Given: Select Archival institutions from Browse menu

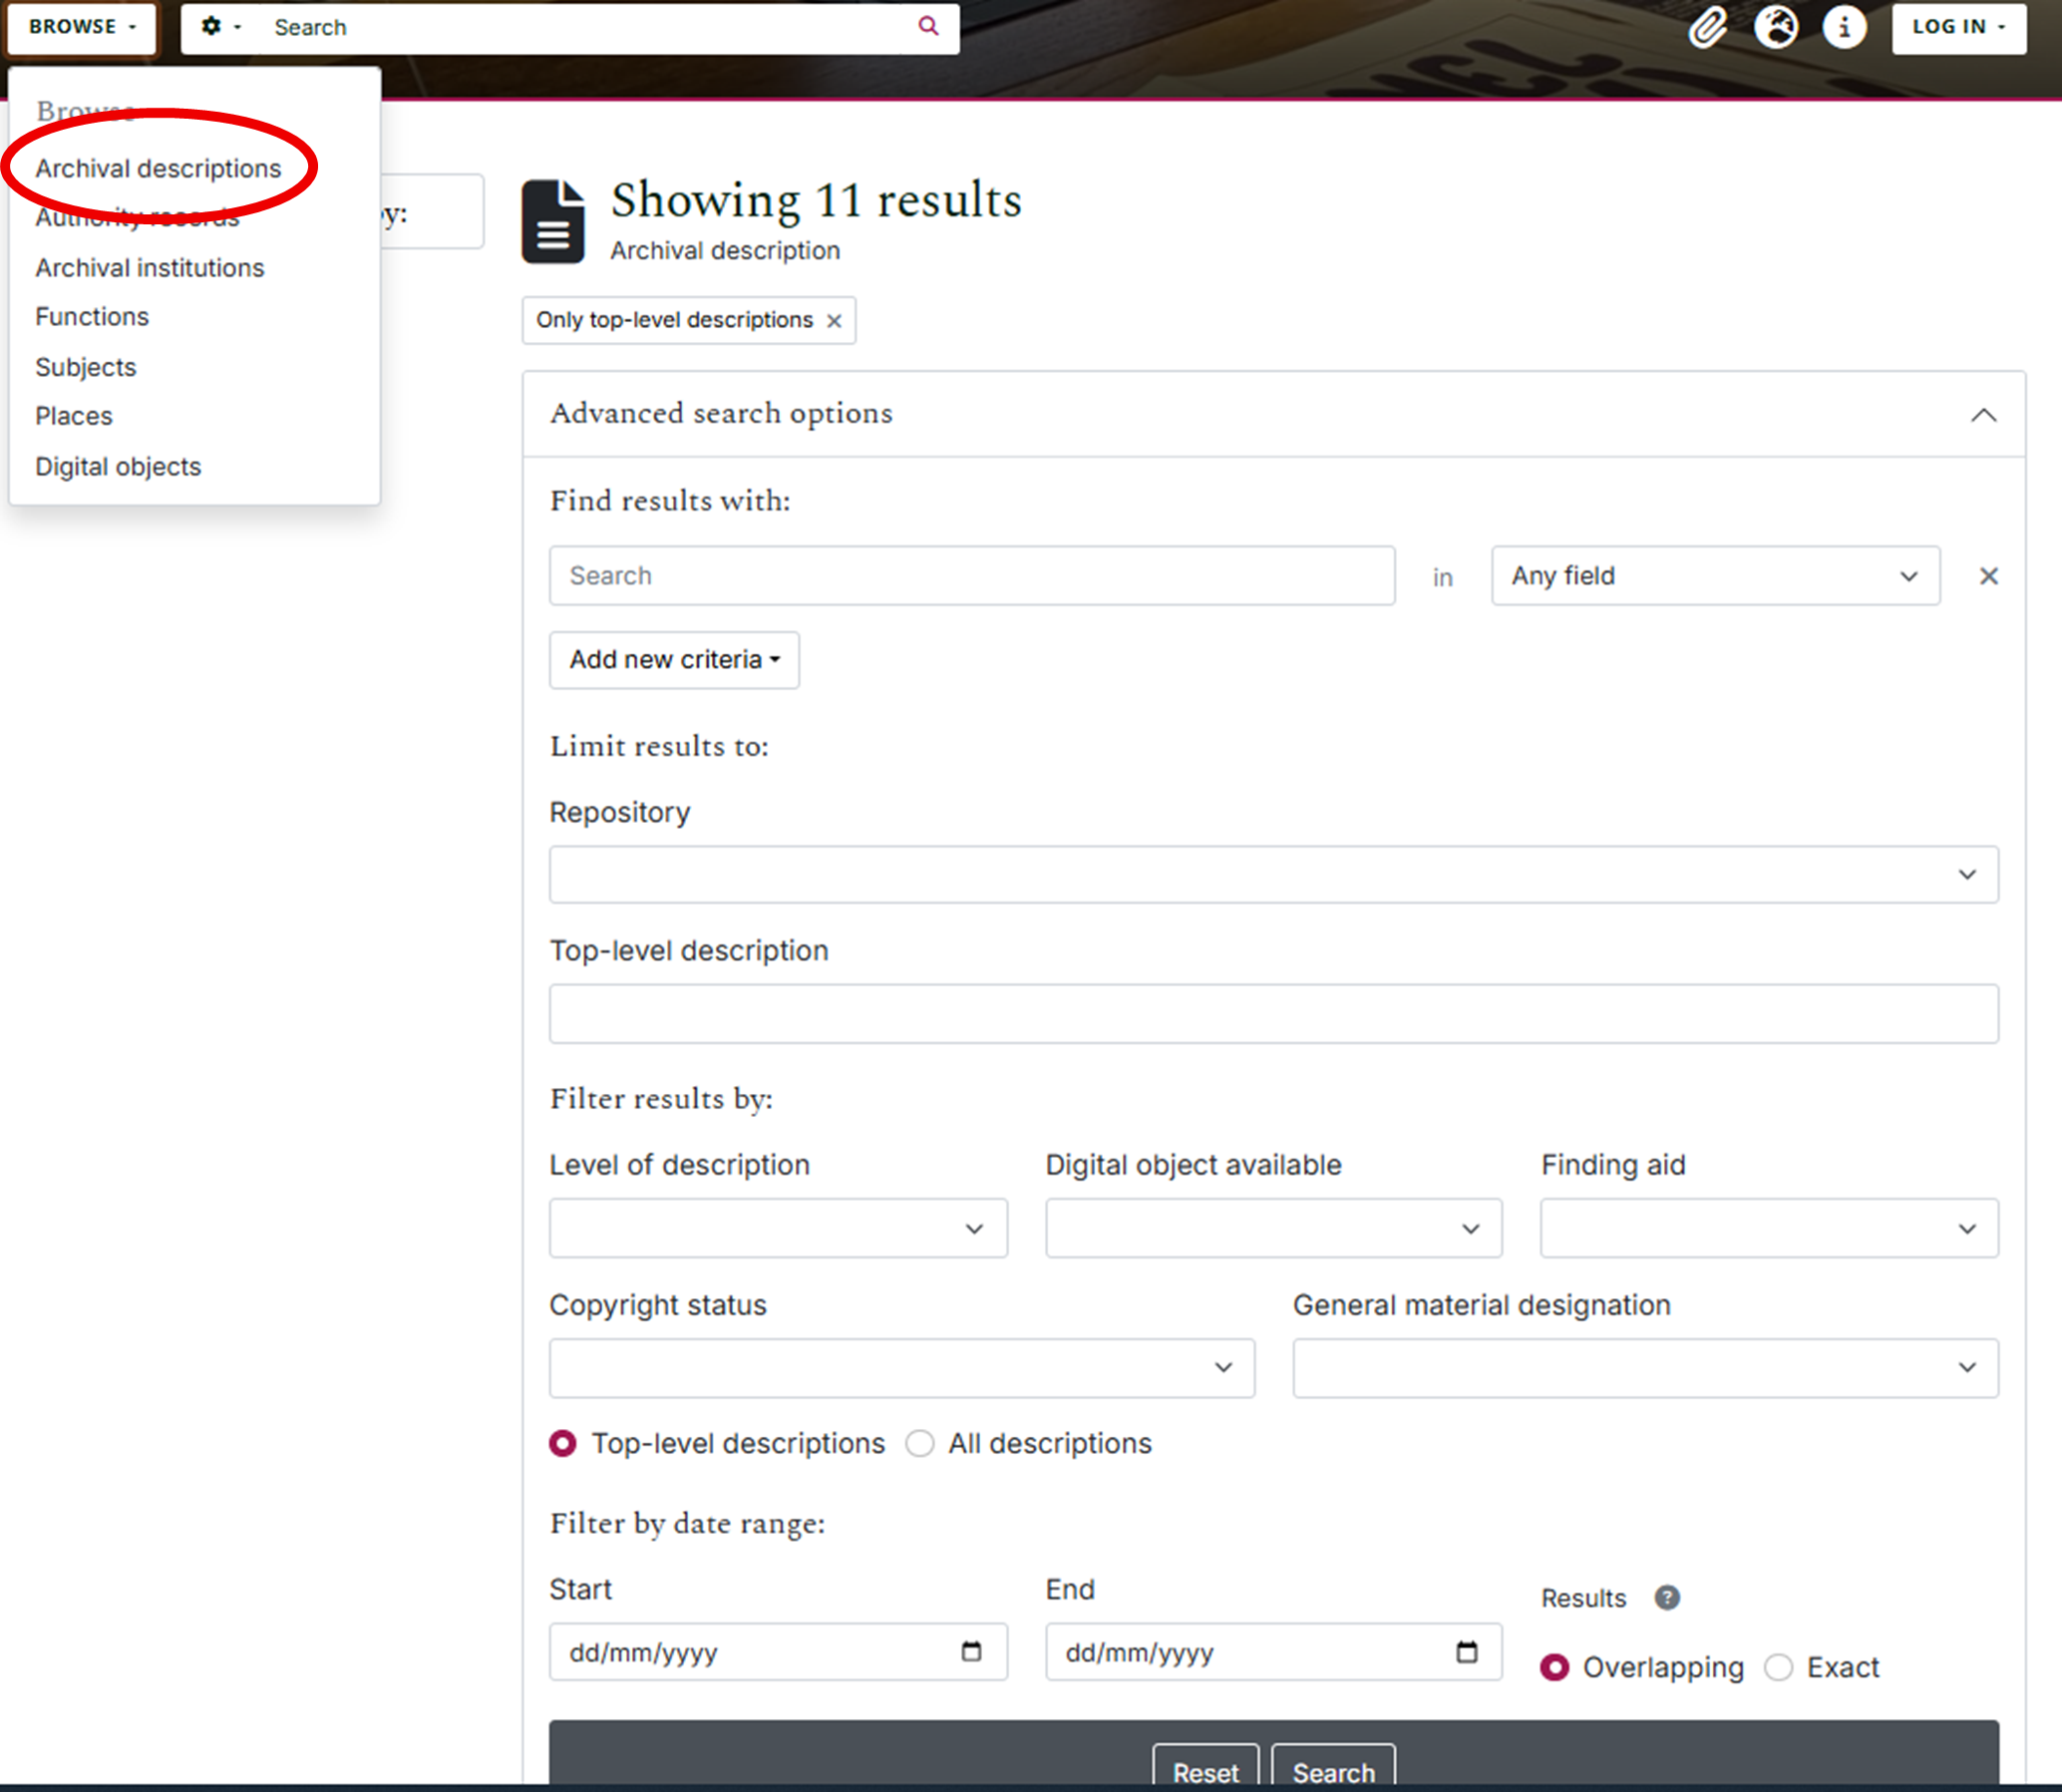Looking at the screenshot, I should pos(149,267).
